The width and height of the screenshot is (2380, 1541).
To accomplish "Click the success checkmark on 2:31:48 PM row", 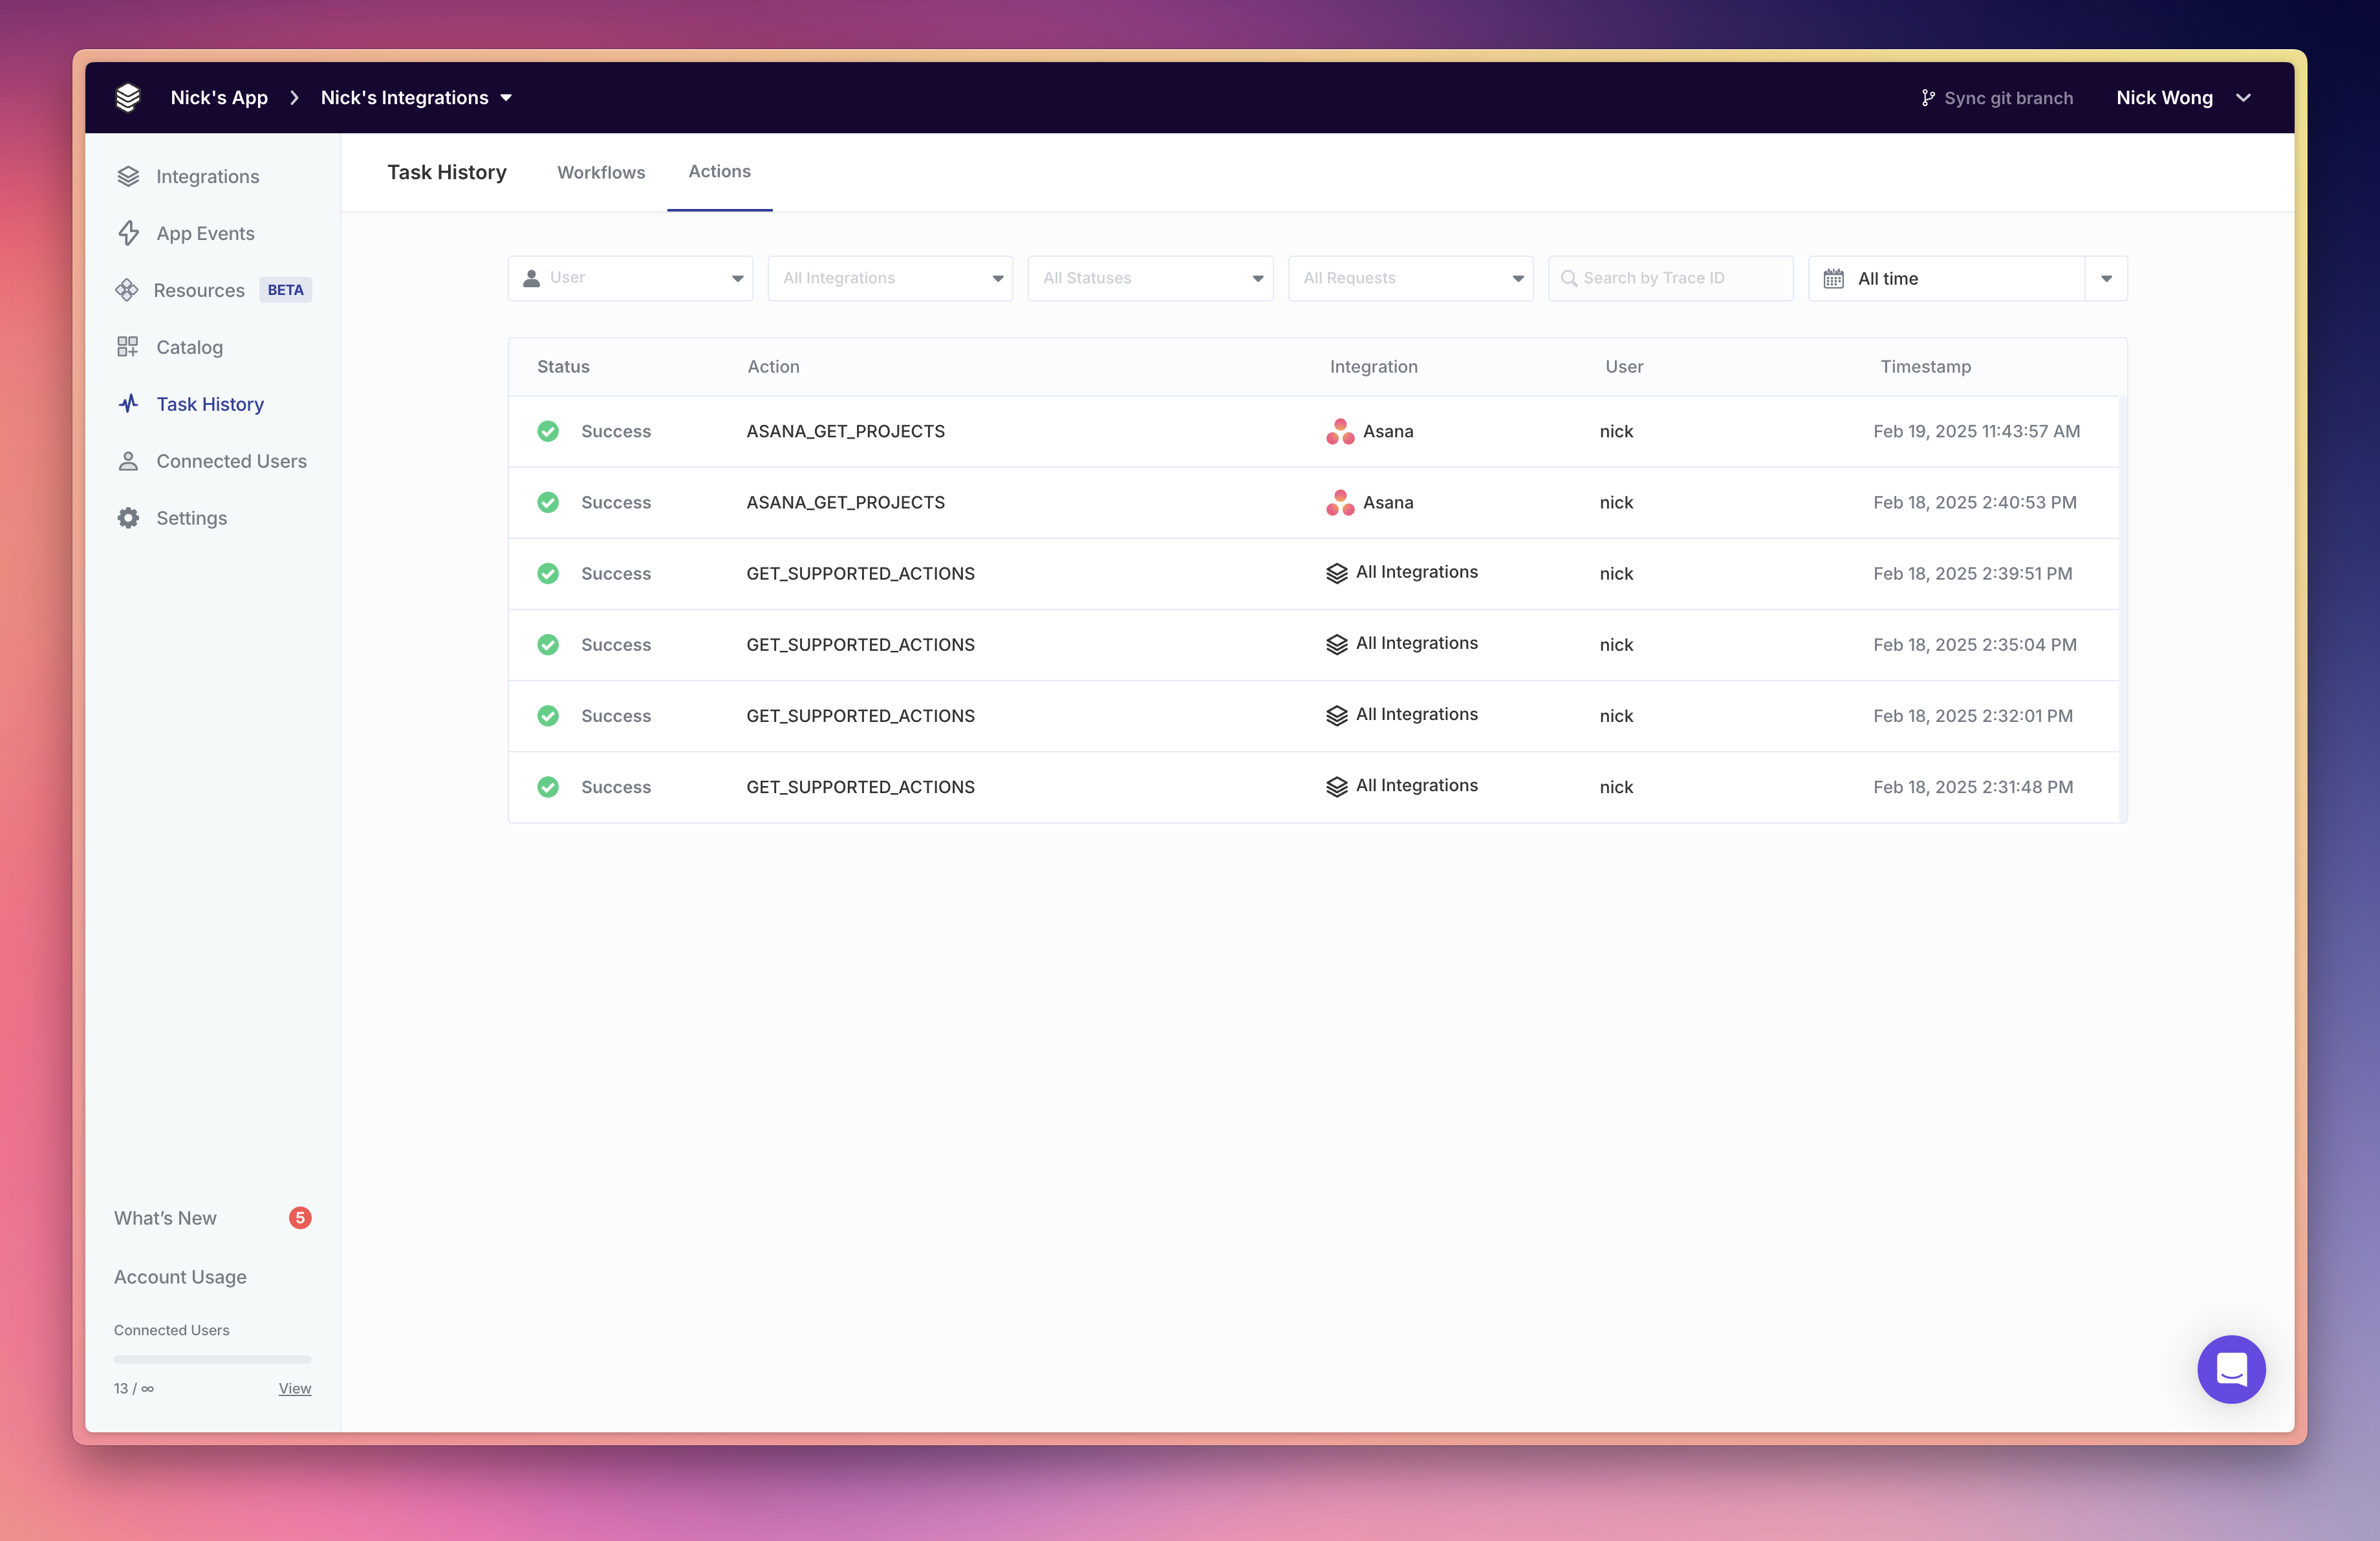I will [x=548, y=787].
